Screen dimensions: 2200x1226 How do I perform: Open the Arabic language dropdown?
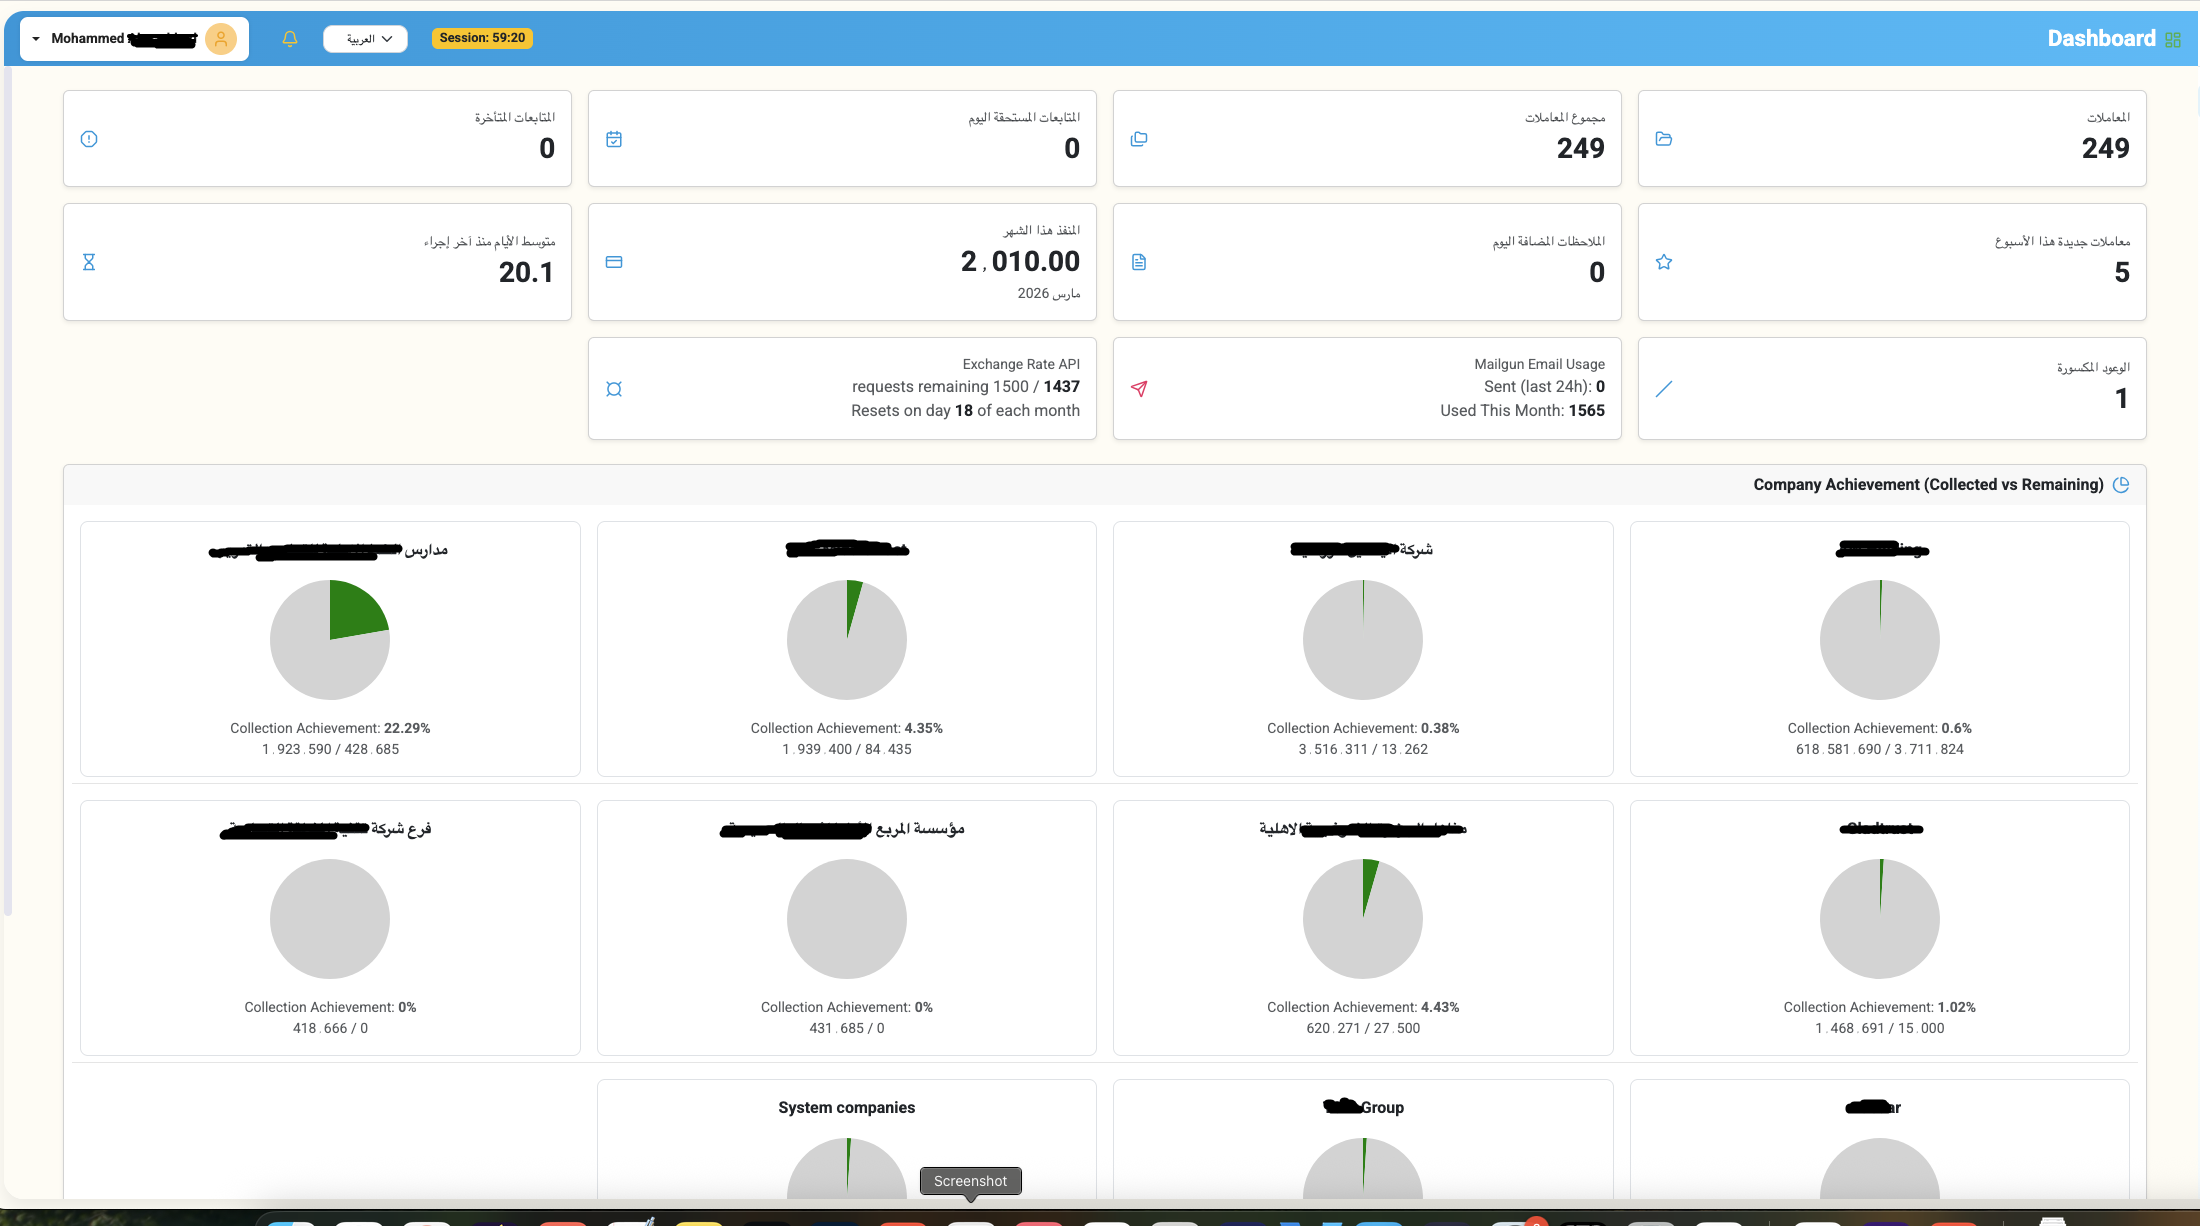point(365,39)
